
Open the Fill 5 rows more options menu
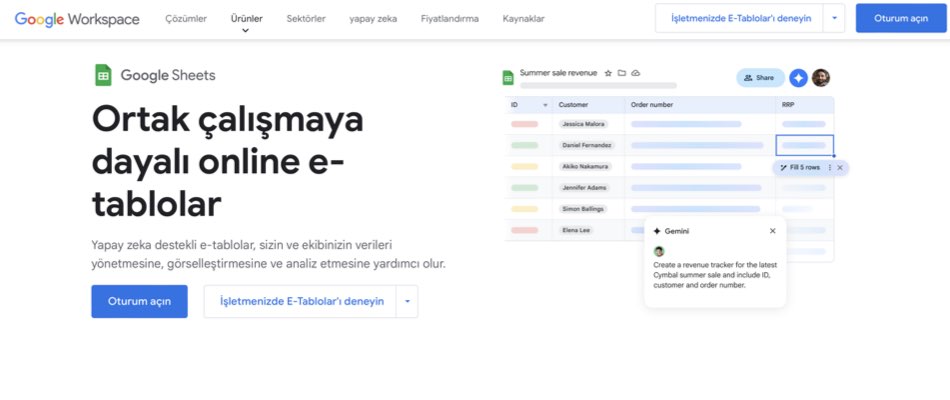click(829, 167)
